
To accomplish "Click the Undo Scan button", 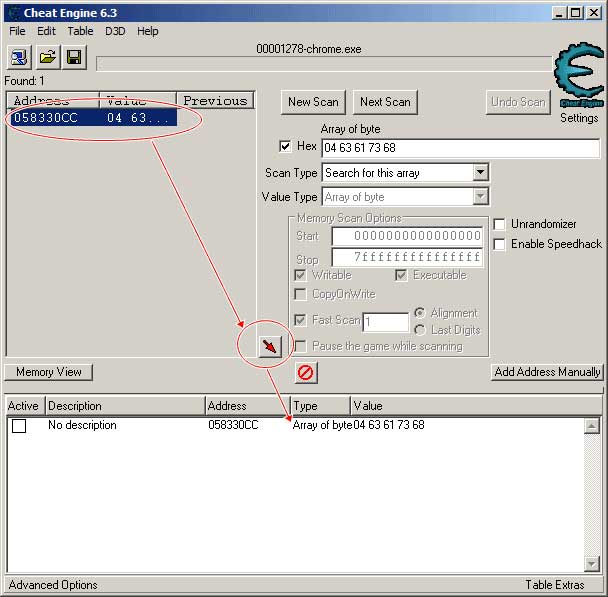I will point(518,102).
